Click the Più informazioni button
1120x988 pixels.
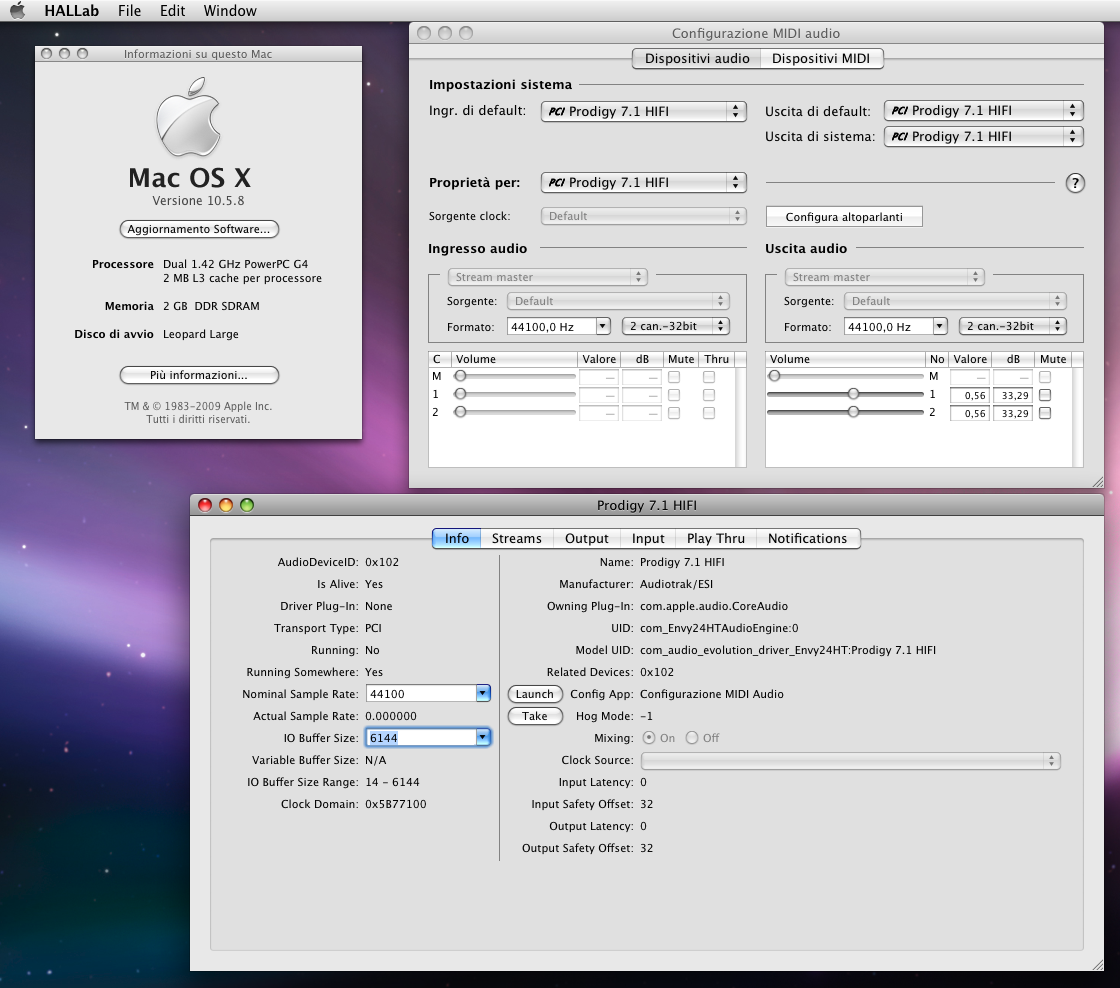coord(199,375)
